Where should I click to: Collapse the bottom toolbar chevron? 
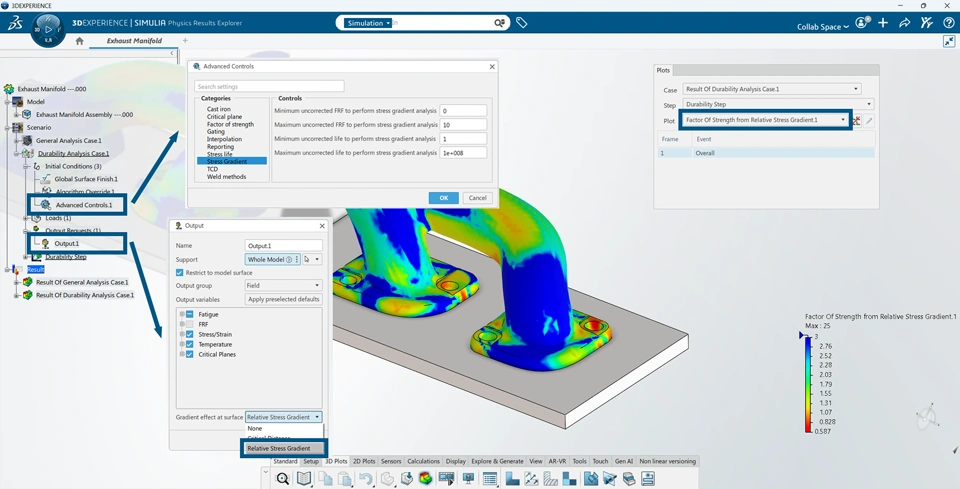coord(265,471)
